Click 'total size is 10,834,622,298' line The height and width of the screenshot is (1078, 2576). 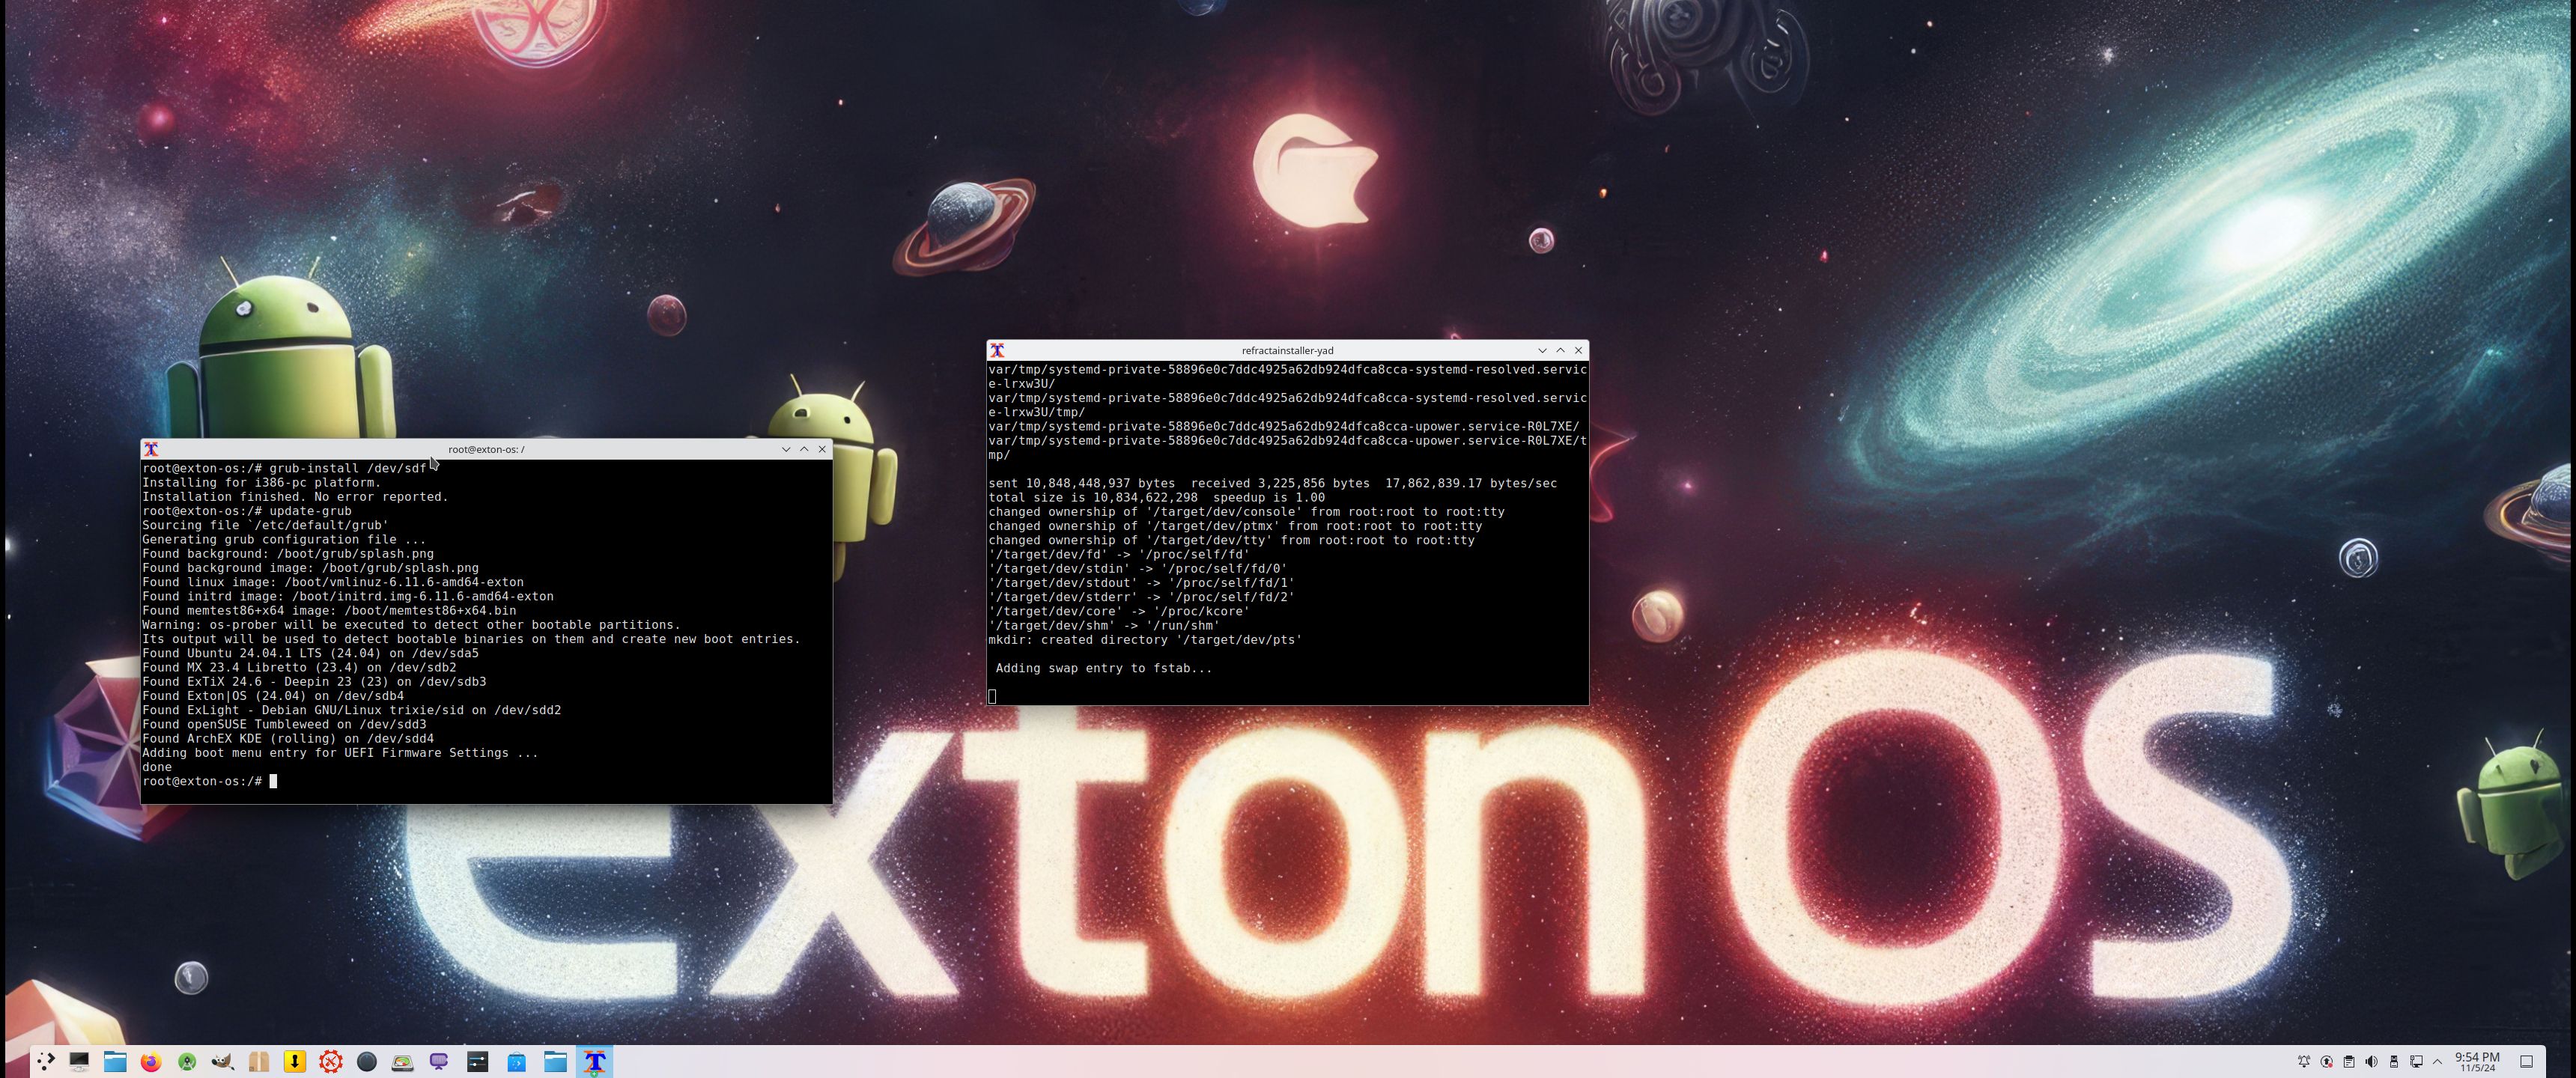click(1156, 497)
